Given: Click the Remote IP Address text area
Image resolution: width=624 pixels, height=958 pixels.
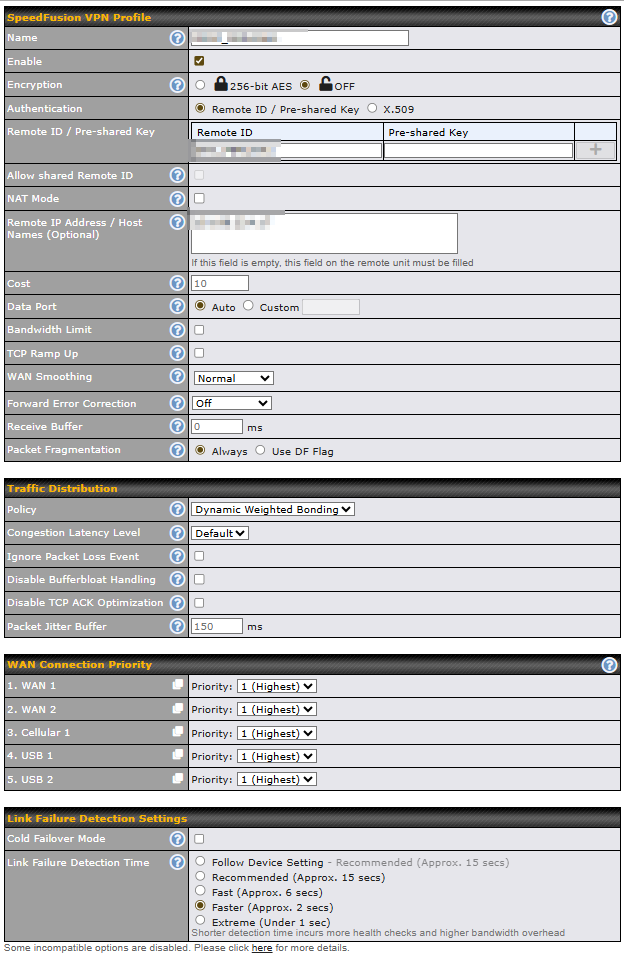Looking at the screenshot, I should coord(325,233).
